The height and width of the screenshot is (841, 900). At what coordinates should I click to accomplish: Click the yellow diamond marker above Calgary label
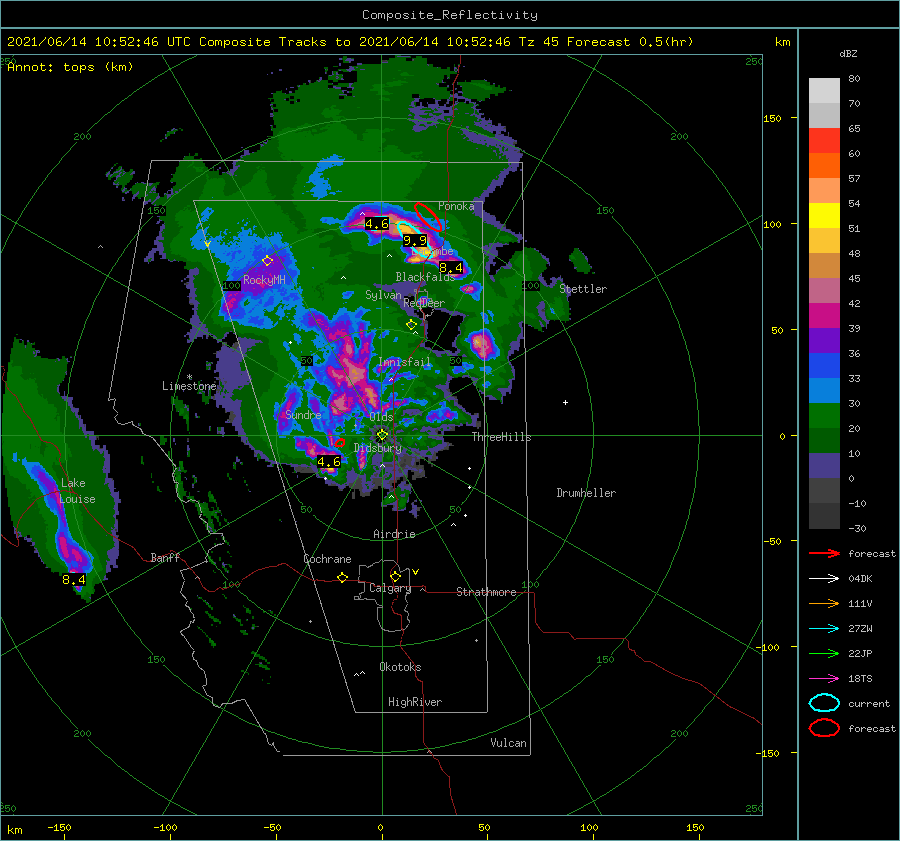395,576
